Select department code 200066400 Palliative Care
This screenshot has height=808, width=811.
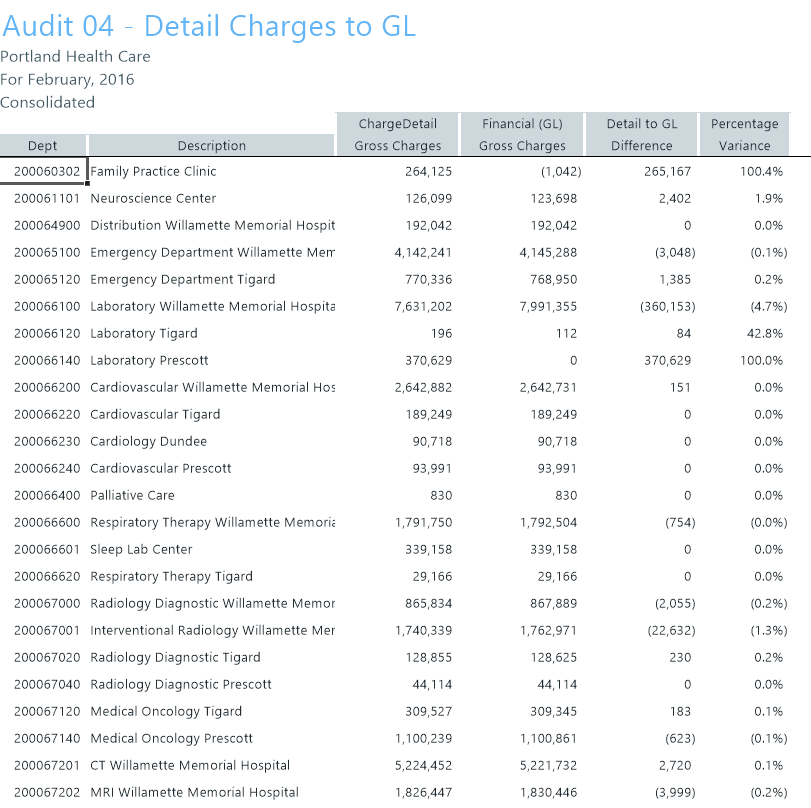[x=46, y=496]
